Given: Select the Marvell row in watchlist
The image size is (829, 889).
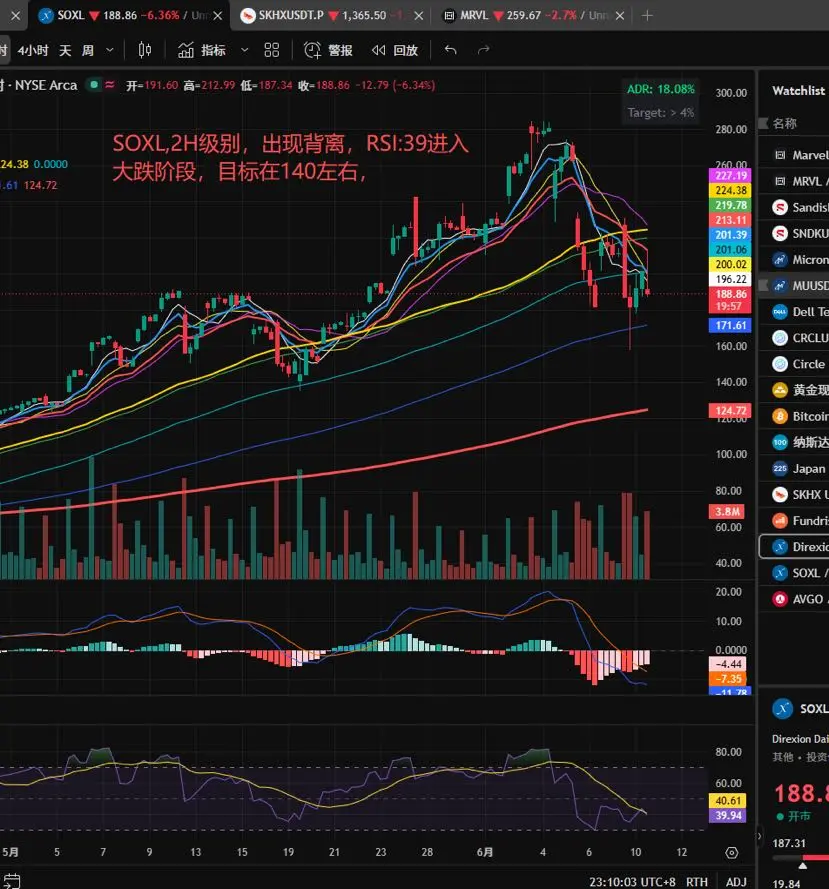Looking at the screenshot, I should point(794,155).
